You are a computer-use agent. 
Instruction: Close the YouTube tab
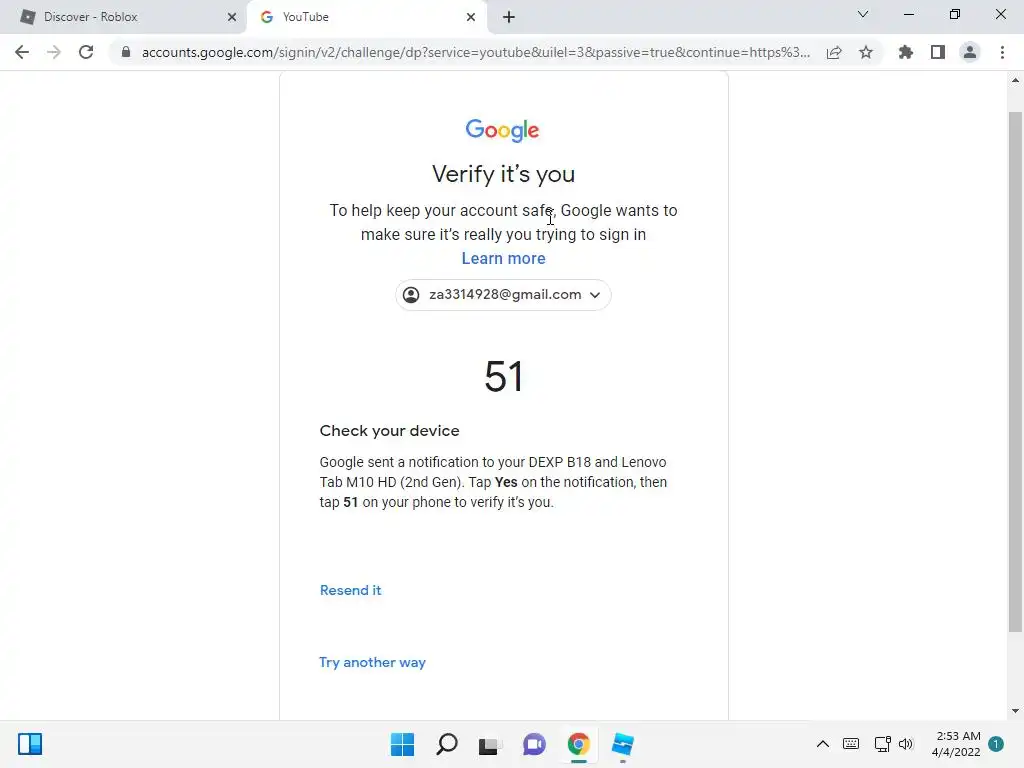tap(471, 17)
